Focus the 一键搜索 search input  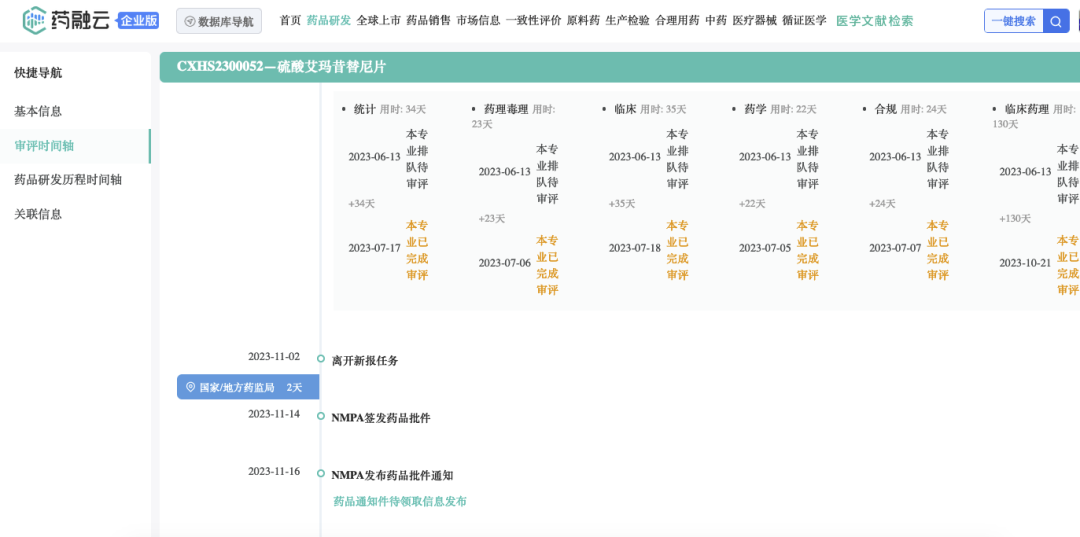[x=1013, y=21]
